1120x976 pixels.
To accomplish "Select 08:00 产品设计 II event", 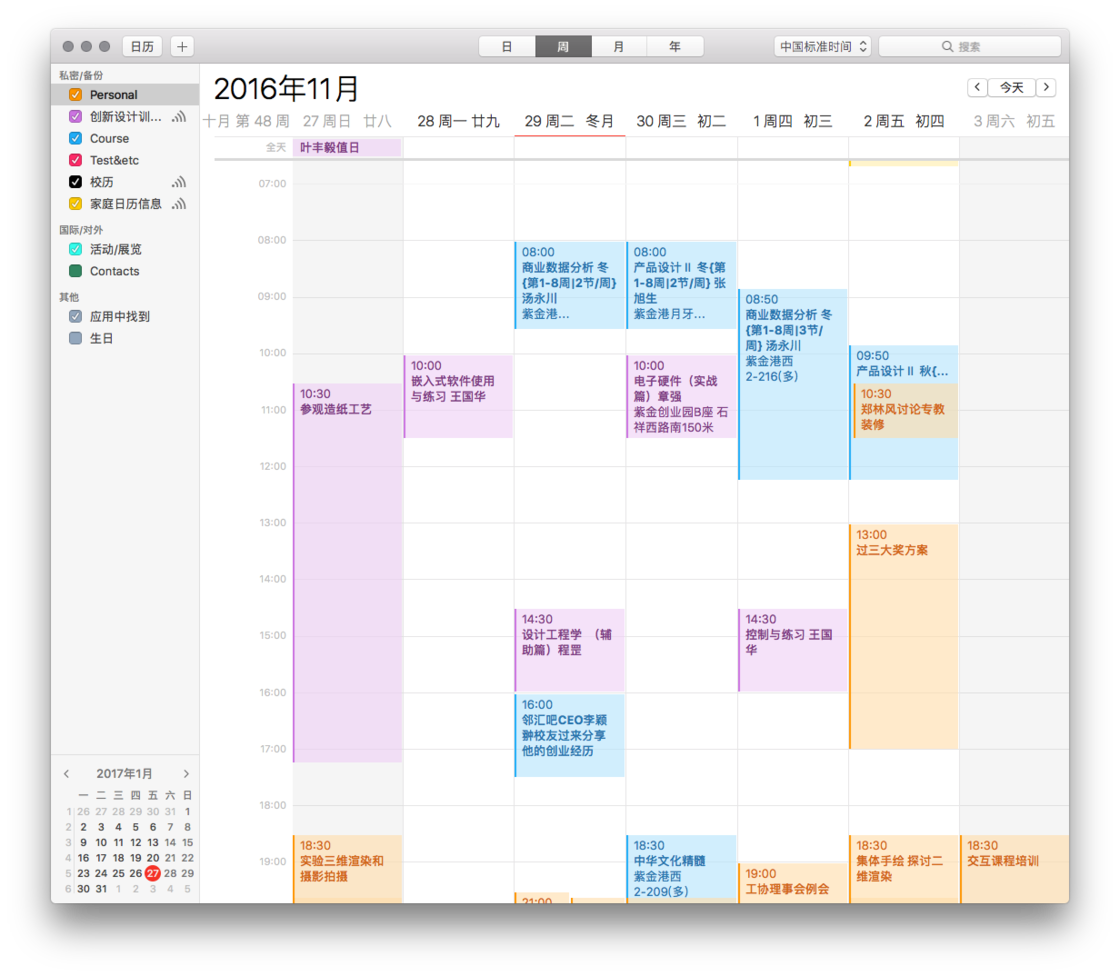I will tap(681, 286).
